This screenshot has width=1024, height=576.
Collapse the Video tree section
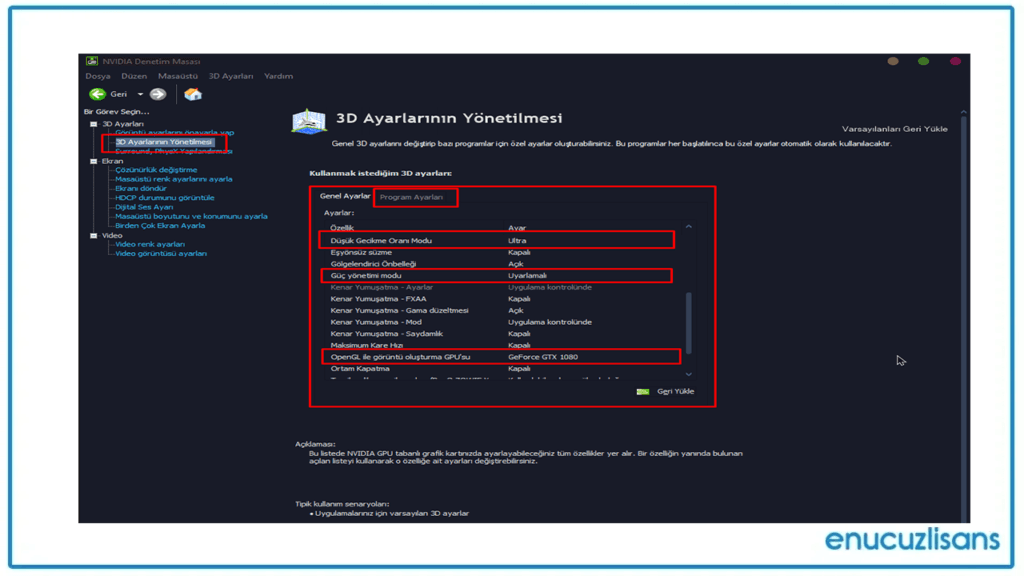pyautogui.click(x=93, y=234)
